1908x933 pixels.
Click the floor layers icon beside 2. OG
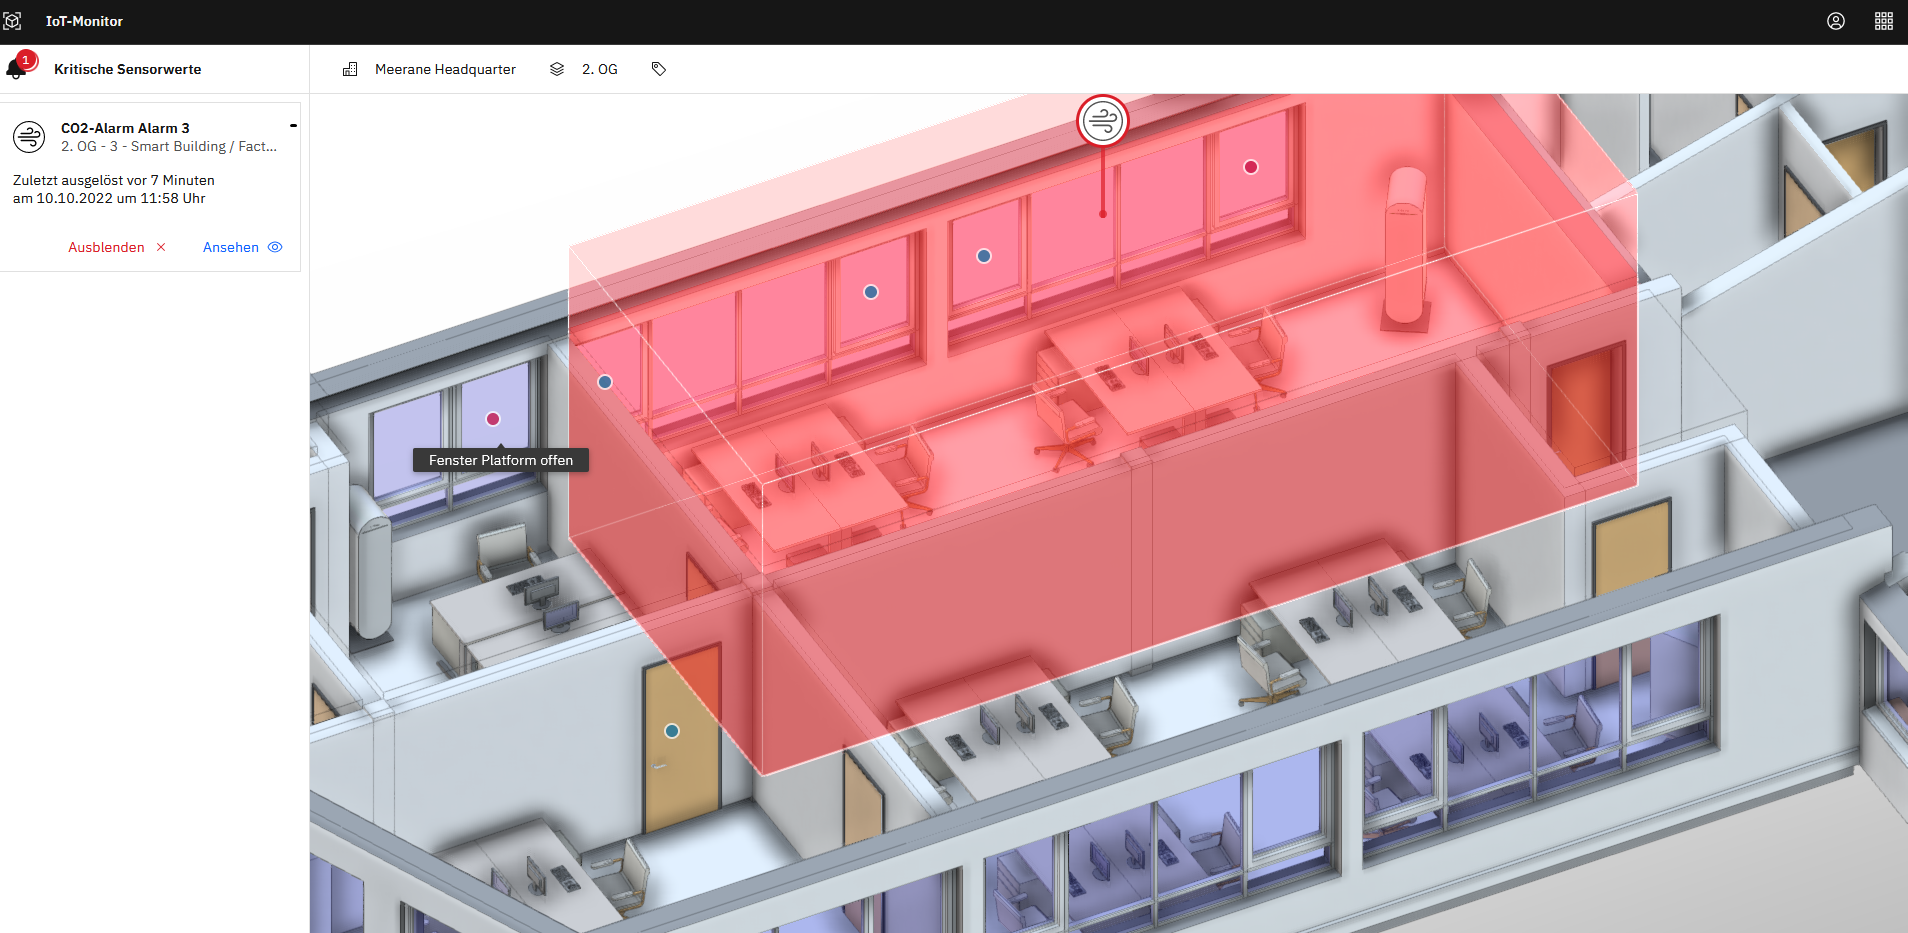(557, 69)
